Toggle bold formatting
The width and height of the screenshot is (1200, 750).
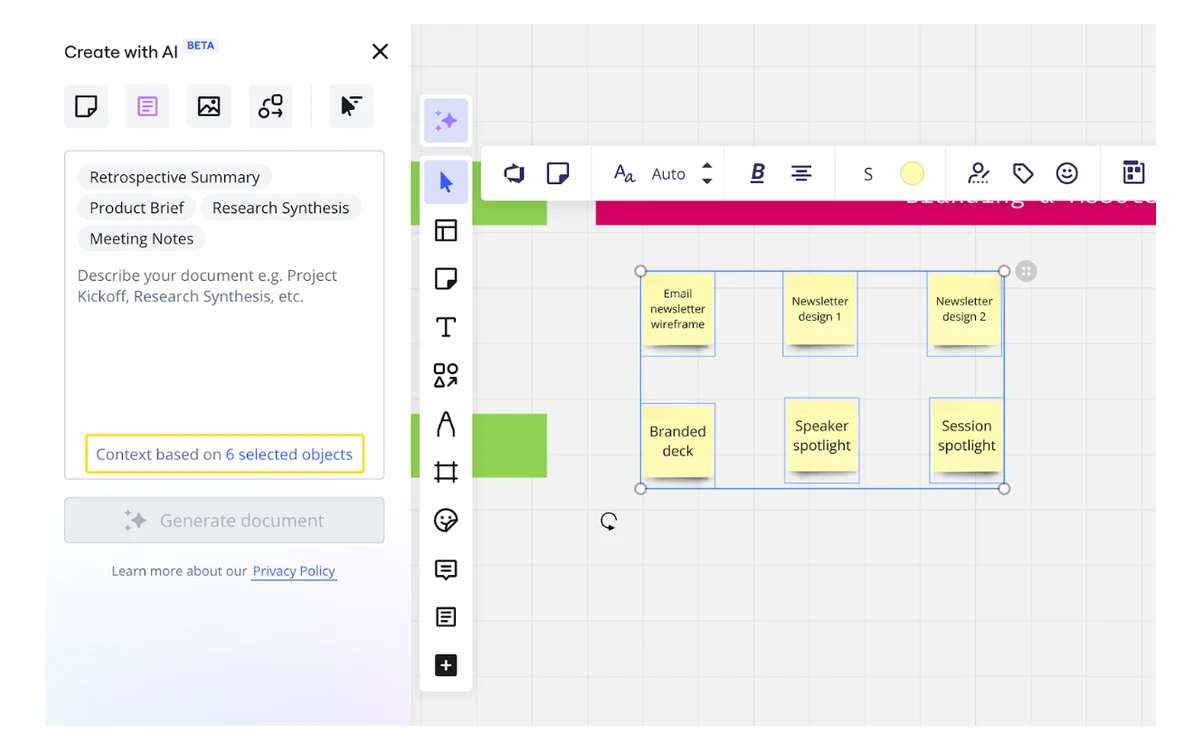[x=757, y=173]
